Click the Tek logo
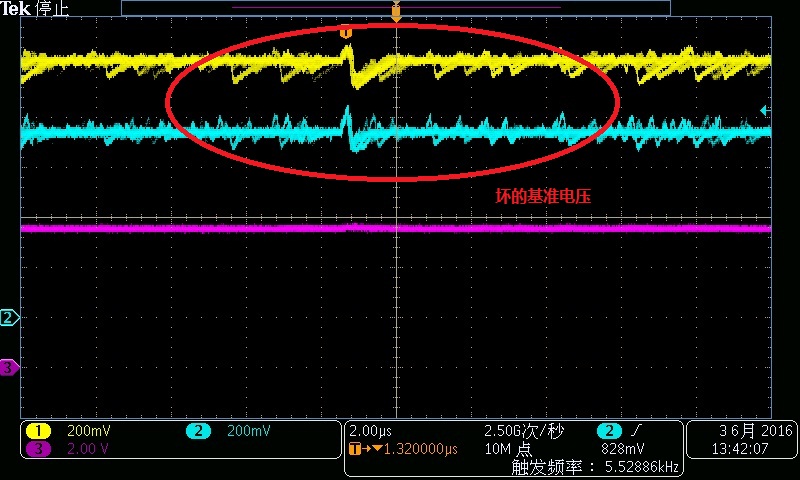 click(x=15, y=8)
